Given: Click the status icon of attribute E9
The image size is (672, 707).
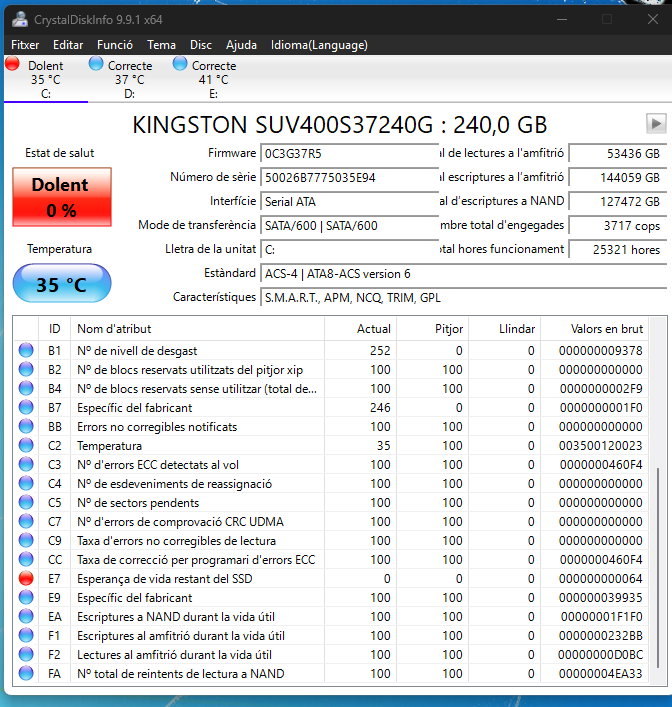Looking at the screenshot, I should tap(26, 597).
